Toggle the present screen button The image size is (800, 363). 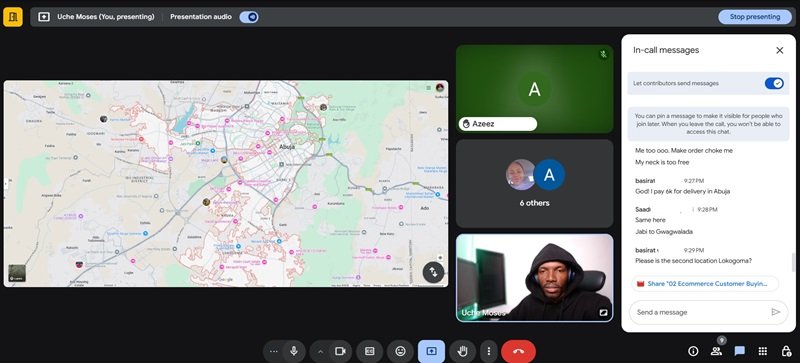[431, 351]
